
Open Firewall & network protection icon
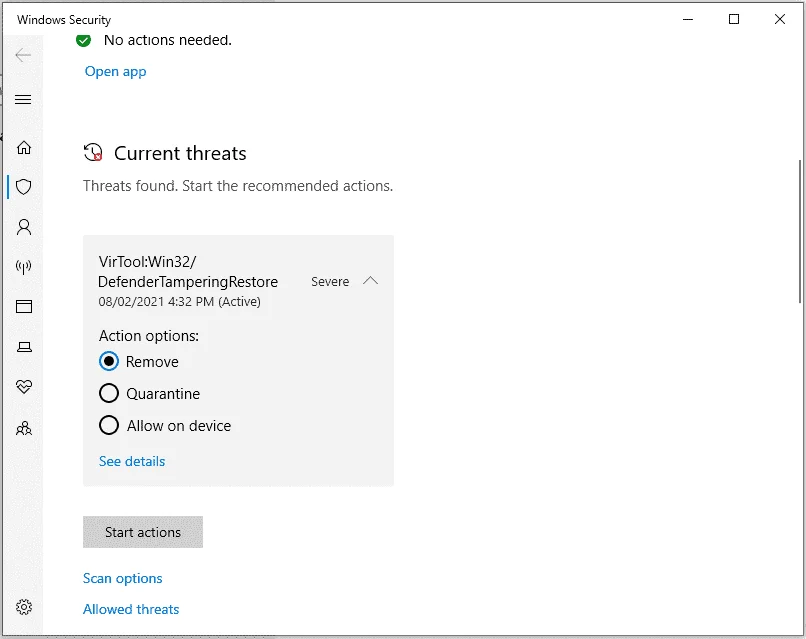(24, 267)
